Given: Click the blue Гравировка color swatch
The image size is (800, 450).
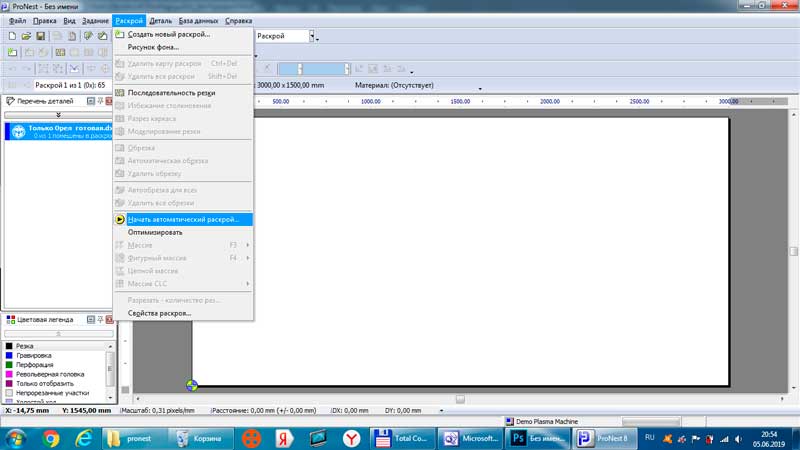Looking at the screenshot, I should click(9, 355).
